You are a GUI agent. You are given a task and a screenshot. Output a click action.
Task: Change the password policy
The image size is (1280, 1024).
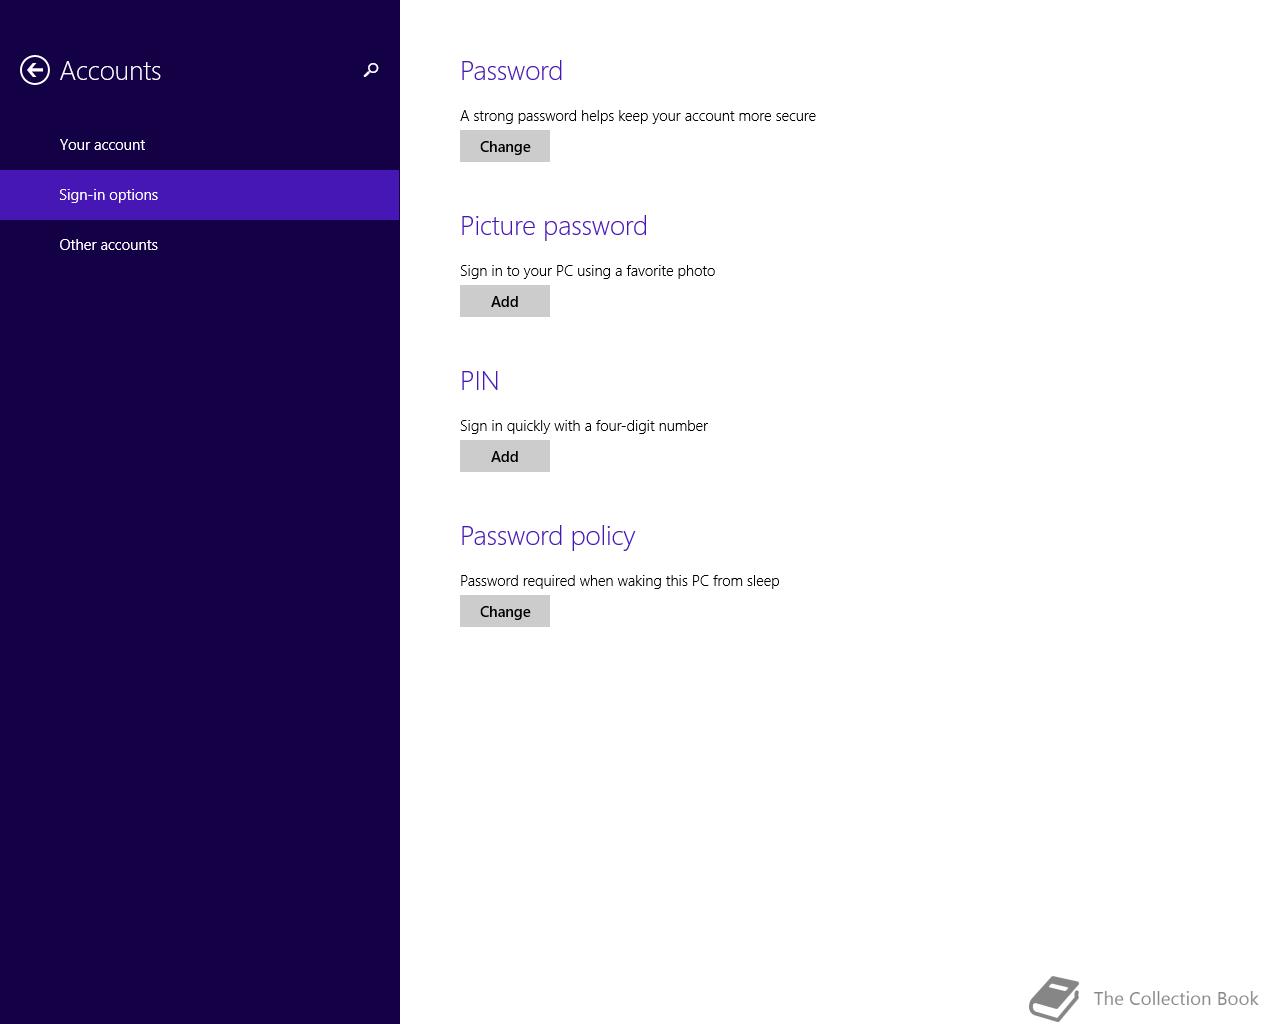click(504, 611)
